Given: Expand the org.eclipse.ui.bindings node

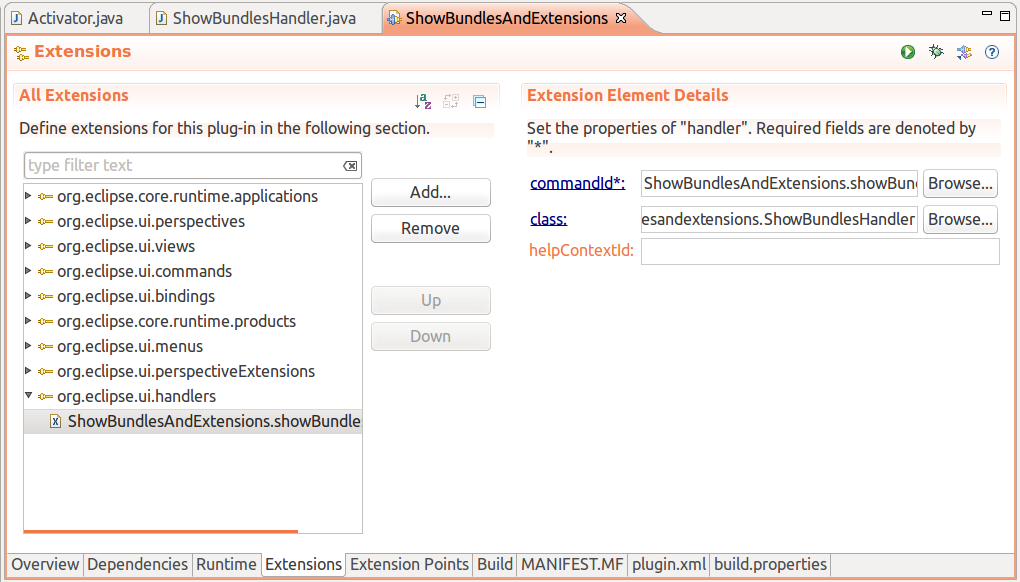Looking at the screenshot, I should pos(28,296).
